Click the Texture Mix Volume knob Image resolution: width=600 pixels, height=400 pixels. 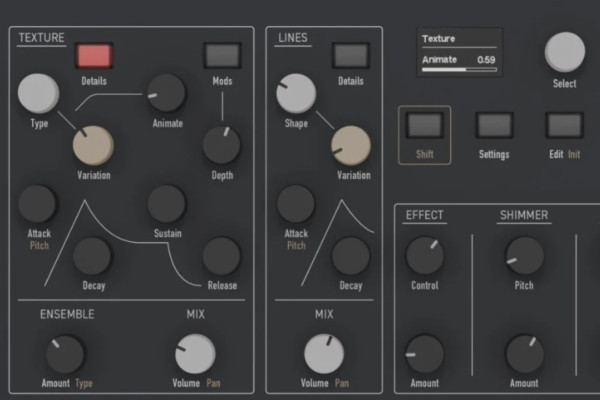[195, 354]
